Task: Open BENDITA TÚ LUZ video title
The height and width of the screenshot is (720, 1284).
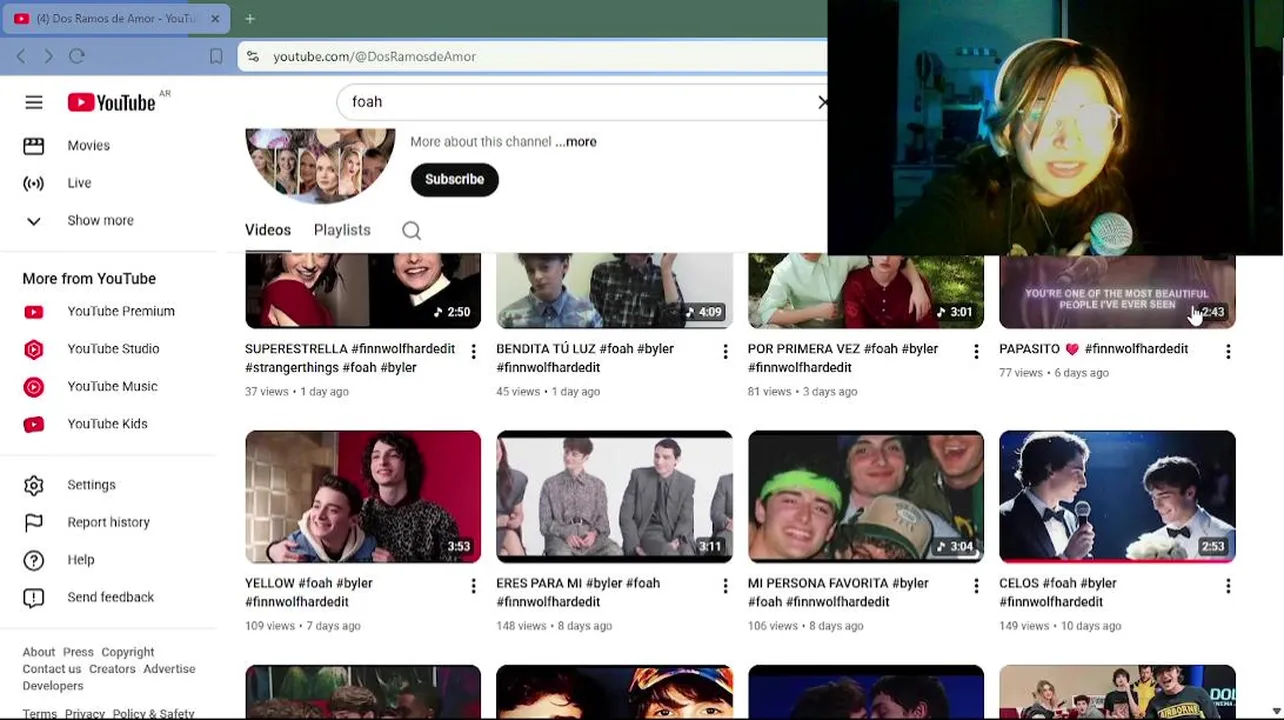Action: tap(585, 358)
